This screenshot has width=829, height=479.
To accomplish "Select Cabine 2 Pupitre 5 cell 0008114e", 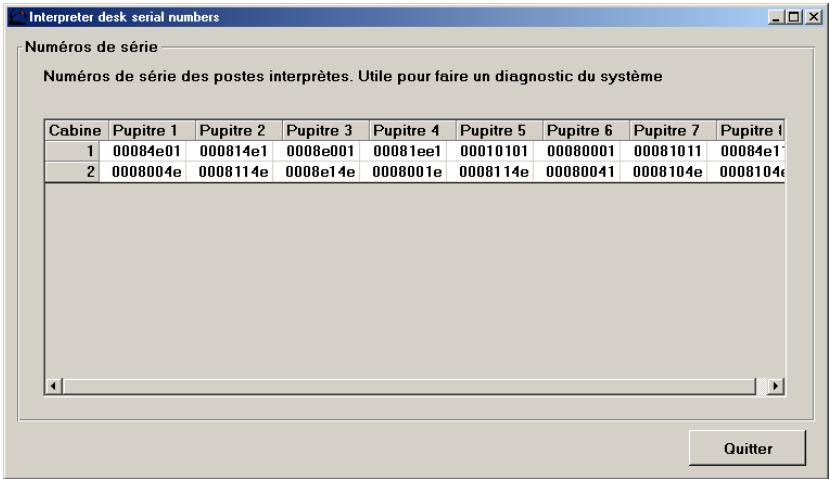I will coord(490,172).
